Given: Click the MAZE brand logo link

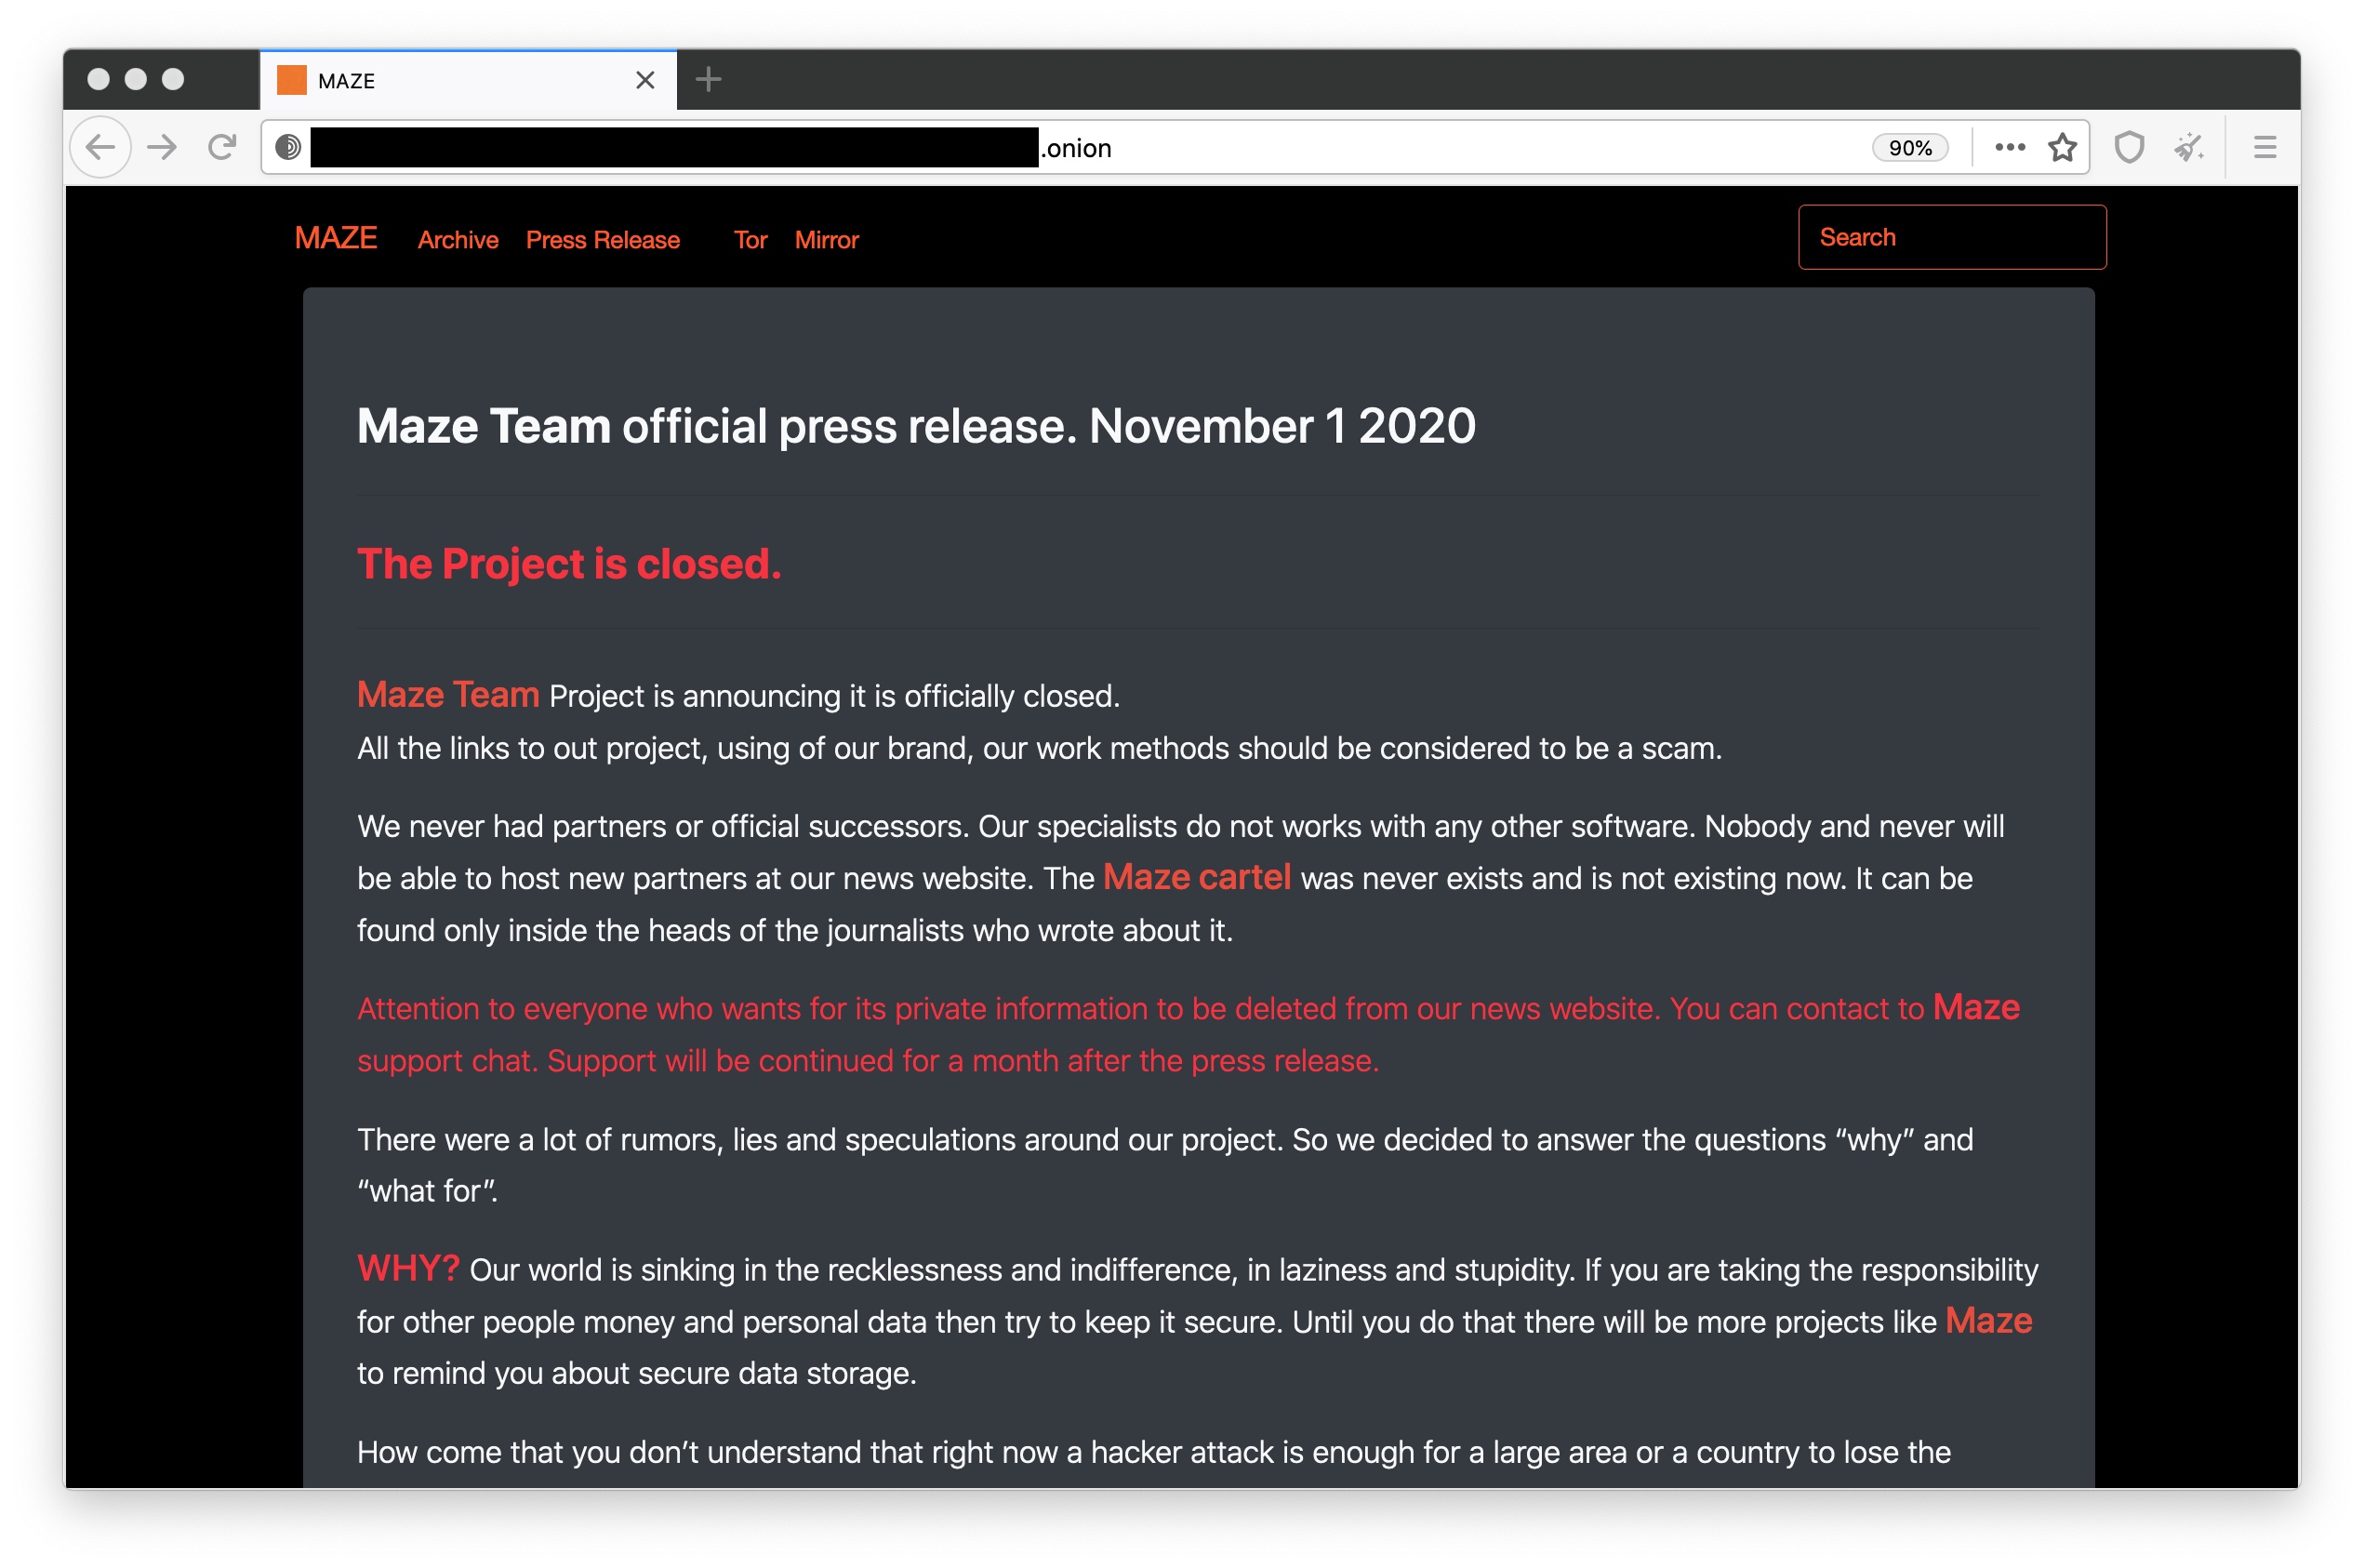Looking at the screenshot, I should click(336, 238).
